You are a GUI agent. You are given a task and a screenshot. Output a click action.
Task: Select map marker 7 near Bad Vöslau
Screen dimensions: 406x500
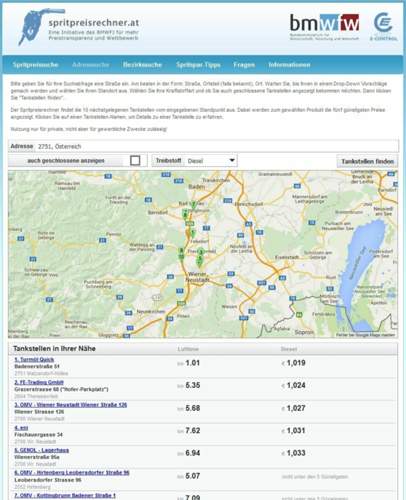click(193, 205)
